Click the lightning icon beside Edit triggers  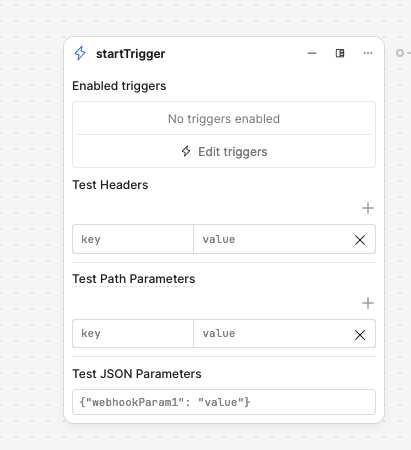[x=186, y=151]
